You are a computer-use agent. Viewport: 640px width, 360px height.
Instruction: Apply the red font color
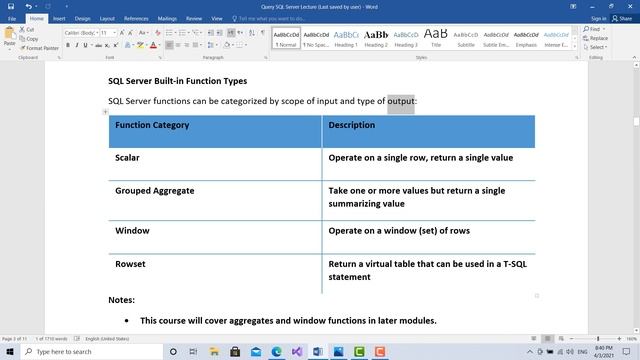coord(153,45)
